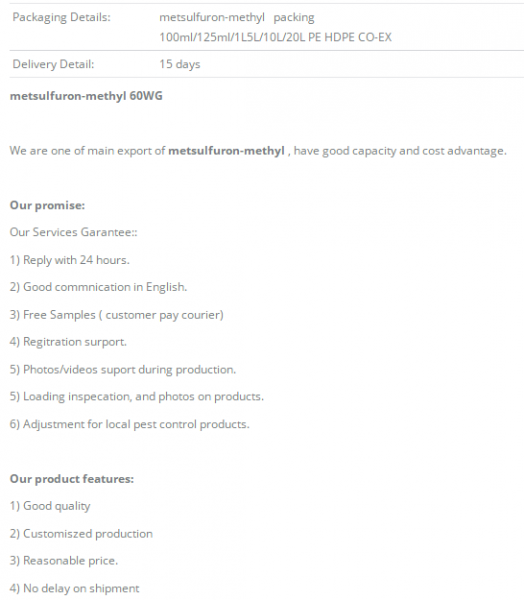The height and width of the screenshot is (600, 524).
Task: Click the No delay on shipment item
Action: pos(75,588)
